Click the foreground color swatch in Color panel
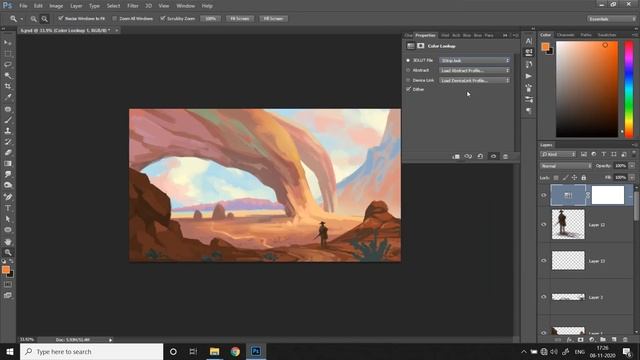The width and height of the screenshot is (640, 360). pos(545,47)
